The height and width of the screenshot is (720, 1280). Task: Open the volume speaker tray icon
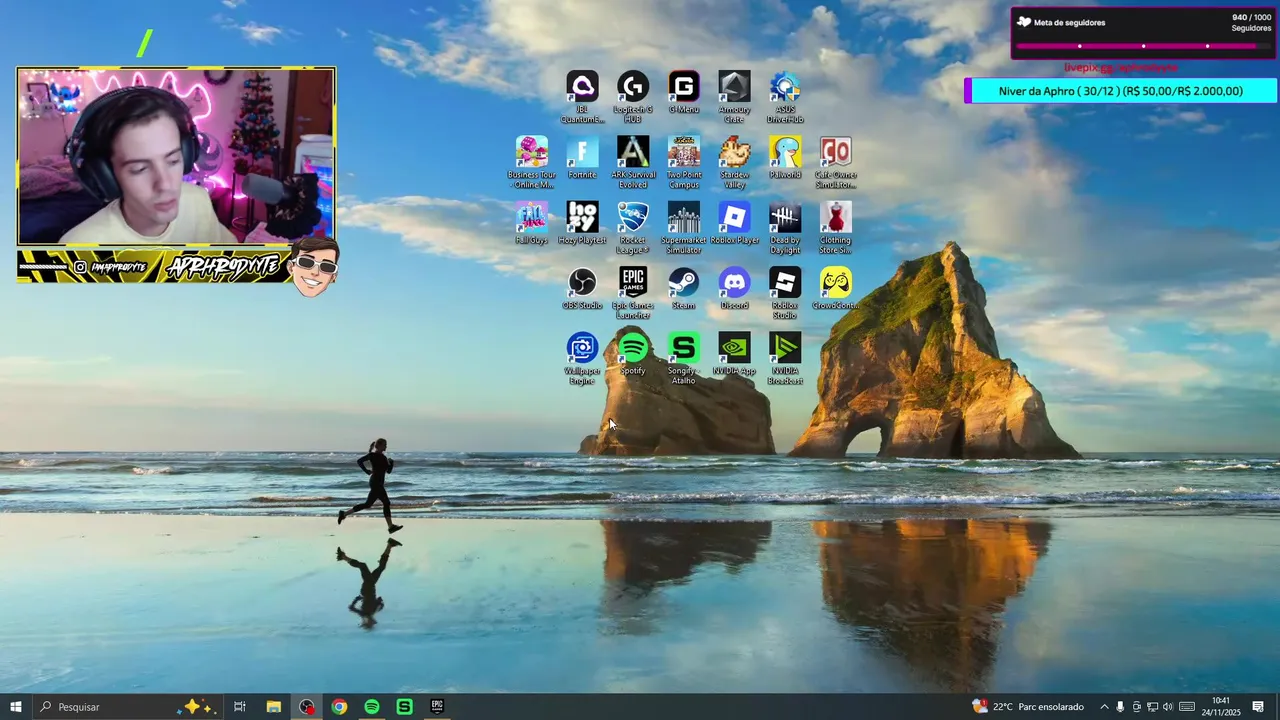(1168, 707)
